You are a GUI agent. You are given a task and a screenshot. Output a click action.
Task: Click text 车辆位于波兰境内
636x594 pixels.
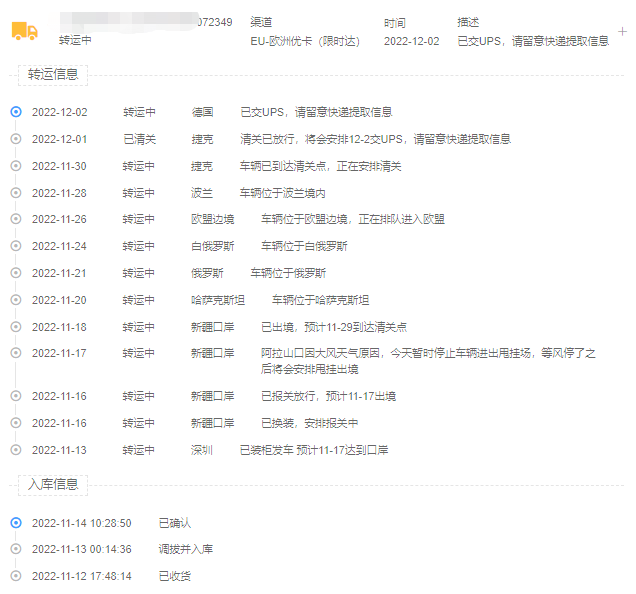point(282,193)
